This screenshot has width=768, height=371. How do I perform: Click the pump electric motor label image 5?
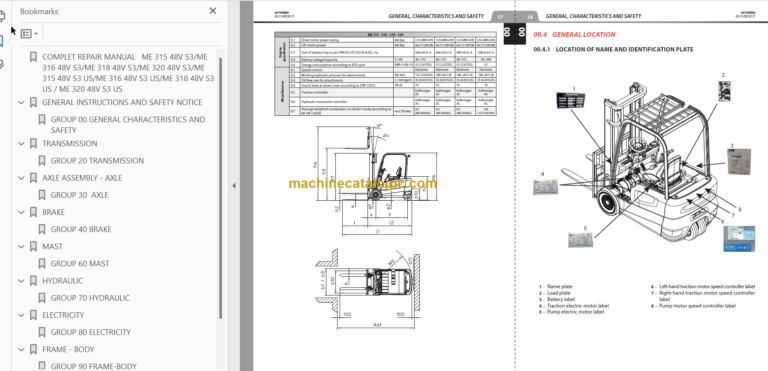581,240
